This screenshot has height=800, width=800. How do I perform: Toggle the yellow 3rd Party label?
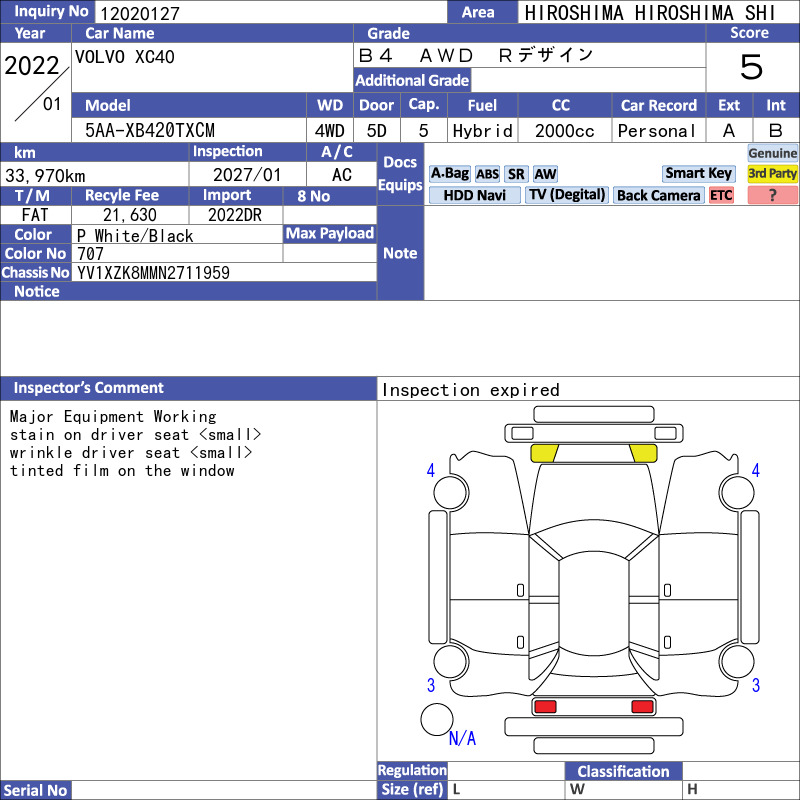click(x=772, y=173)
